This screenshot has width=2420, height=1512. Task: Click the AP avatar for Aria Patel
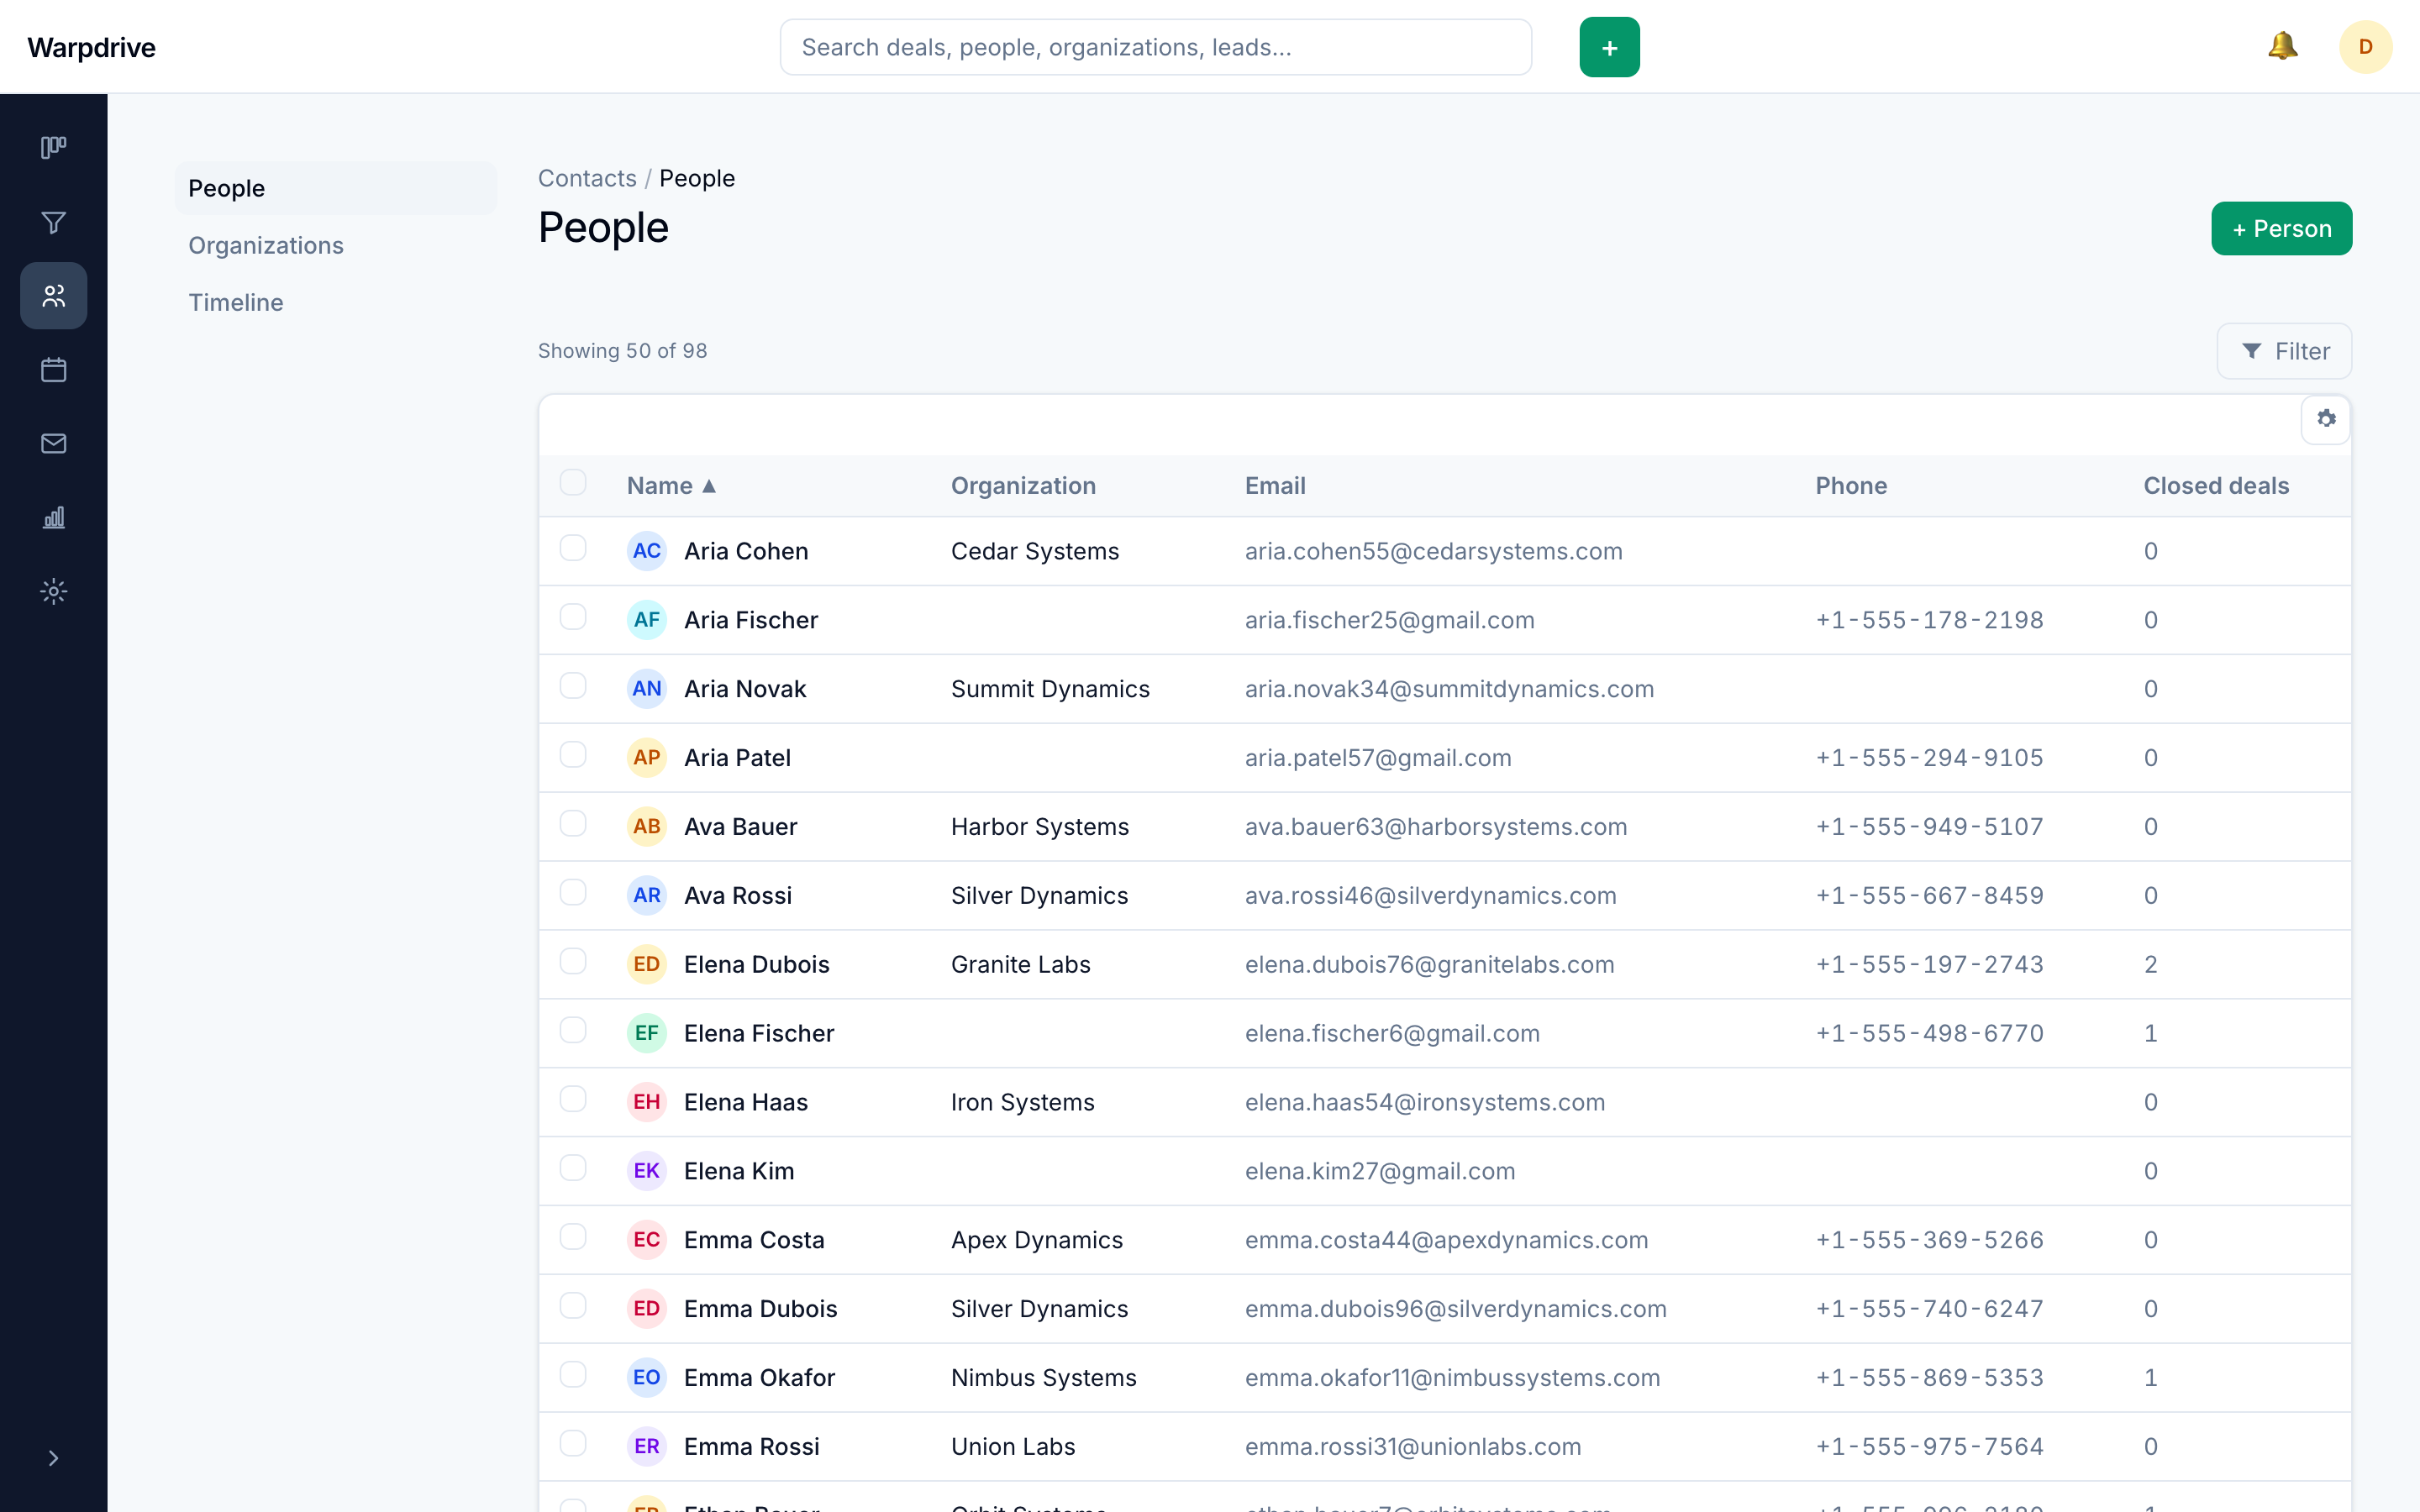point(647,758)
